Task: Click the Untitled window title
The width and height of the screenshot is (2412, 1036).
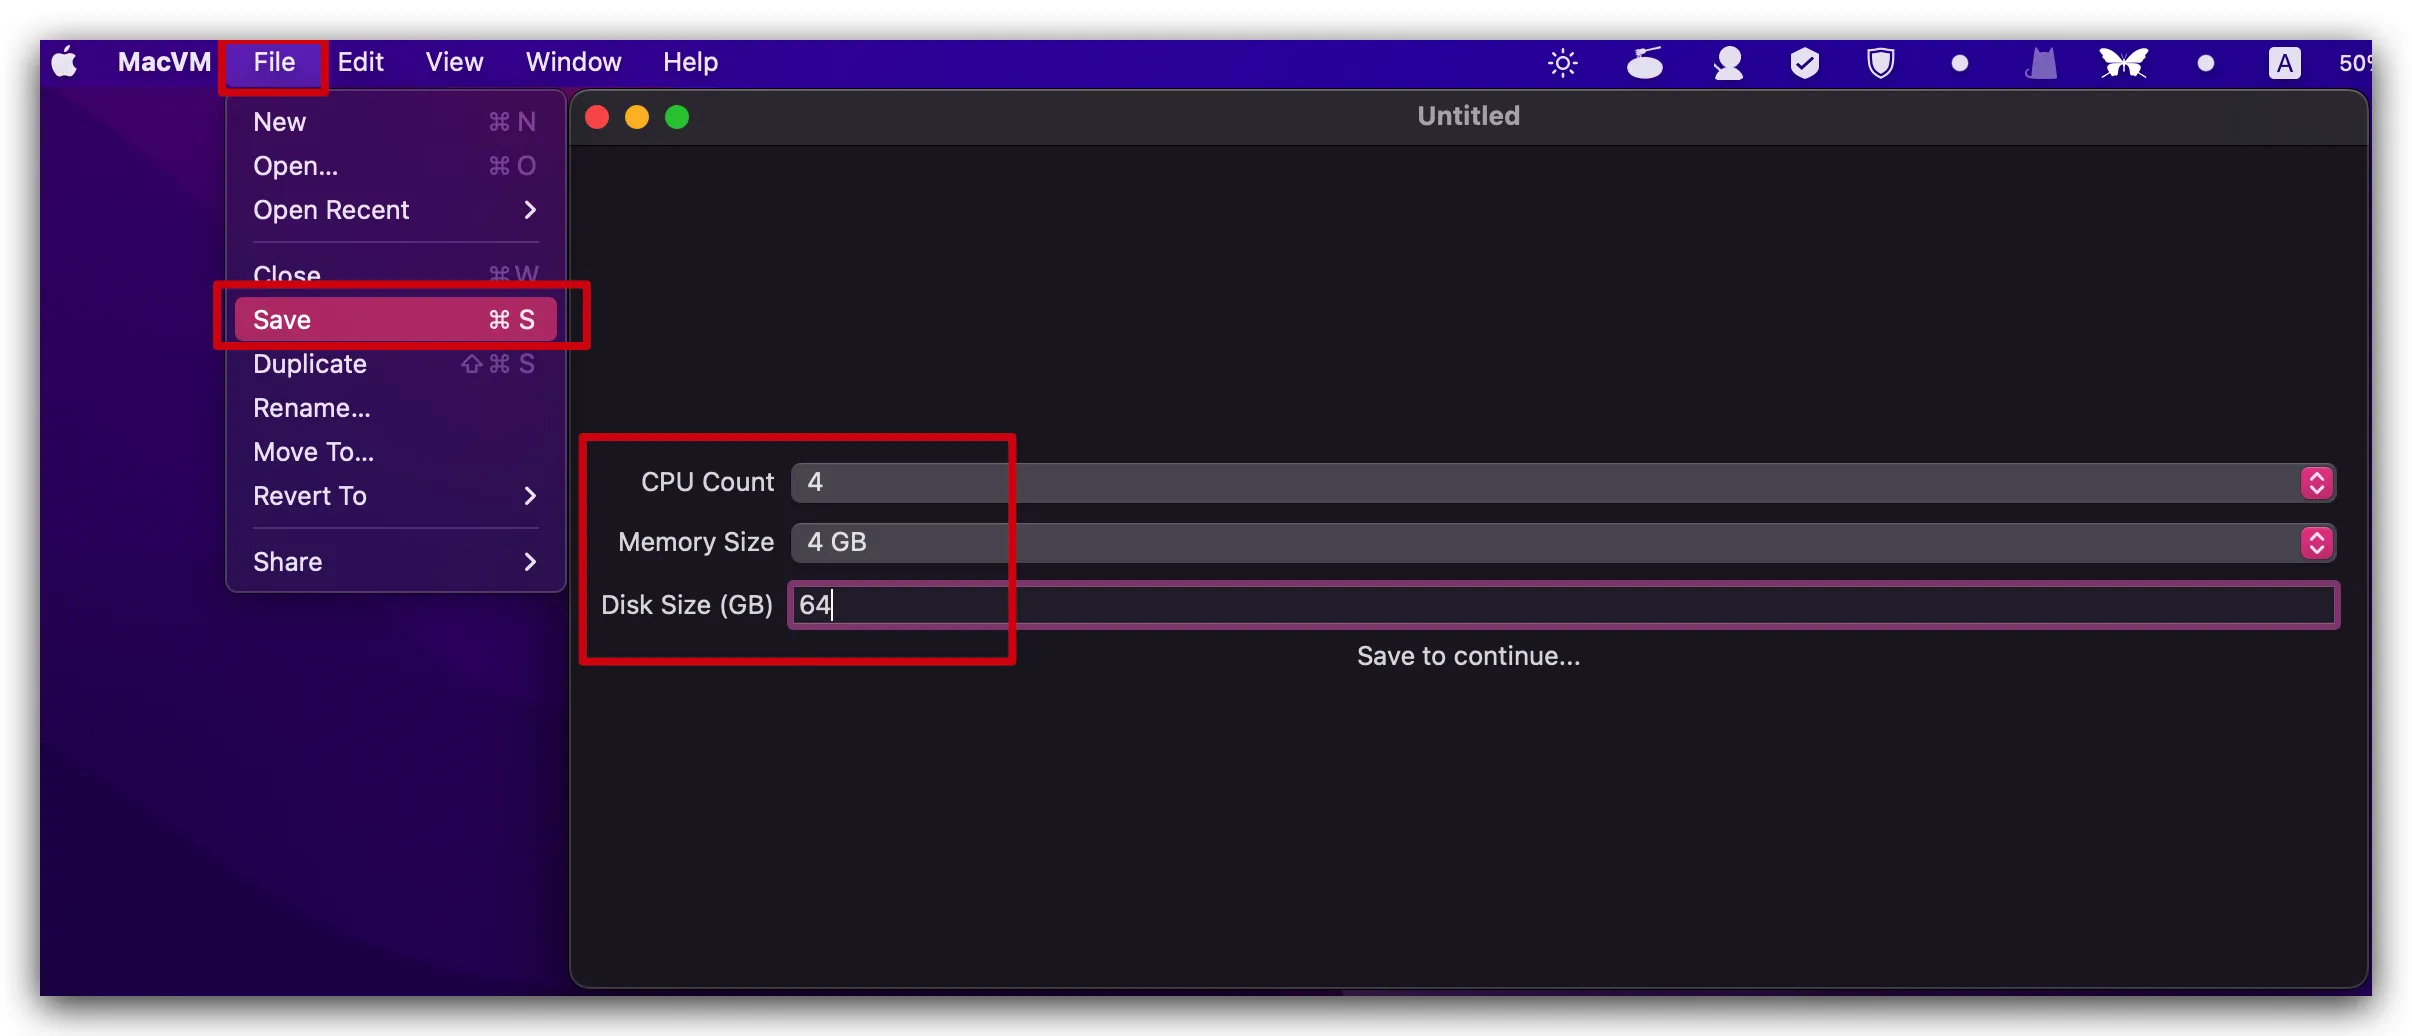Action: click(1468, 116)
